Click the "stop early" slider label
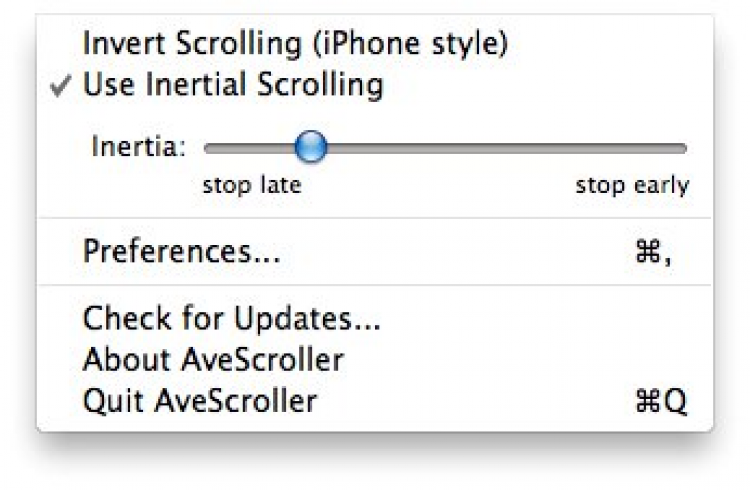750x490 pixels. pos(632,185)
